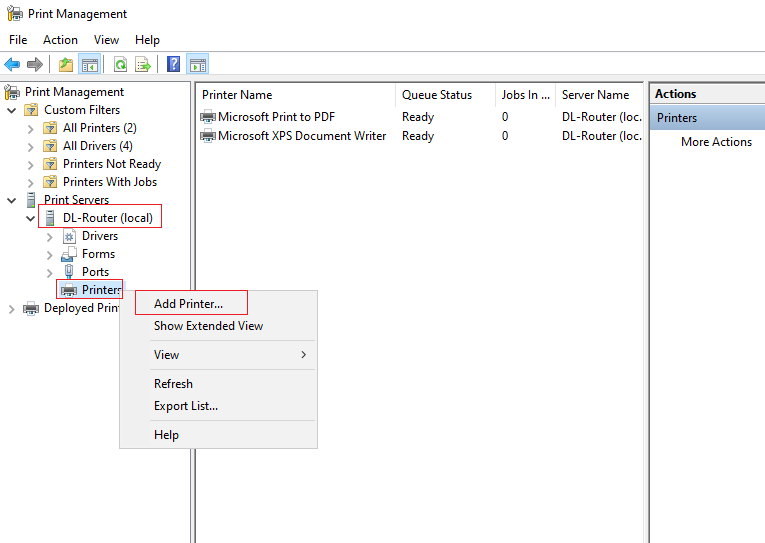Choose Add Printer... from context menu

click(188, 303)
